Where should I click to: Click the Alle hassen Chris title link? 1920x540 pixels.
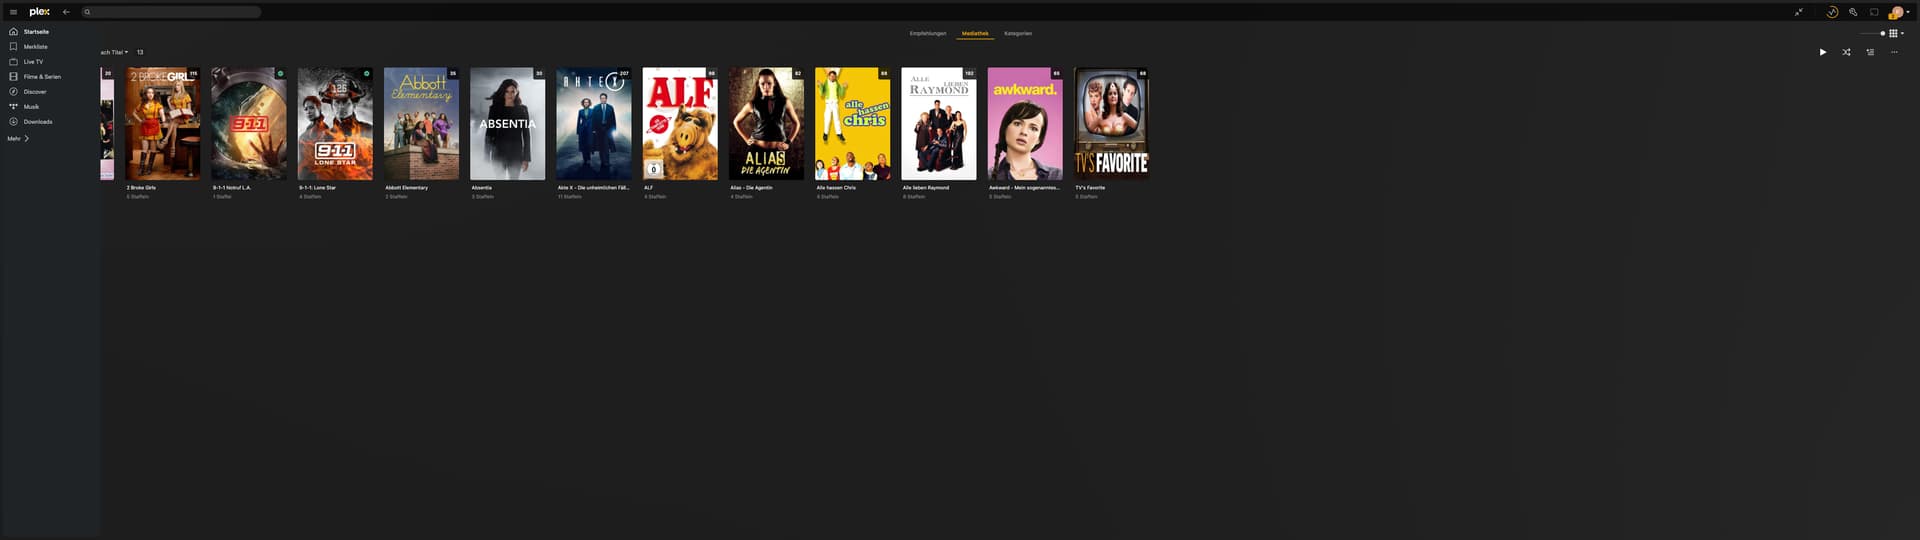(836, 187)
